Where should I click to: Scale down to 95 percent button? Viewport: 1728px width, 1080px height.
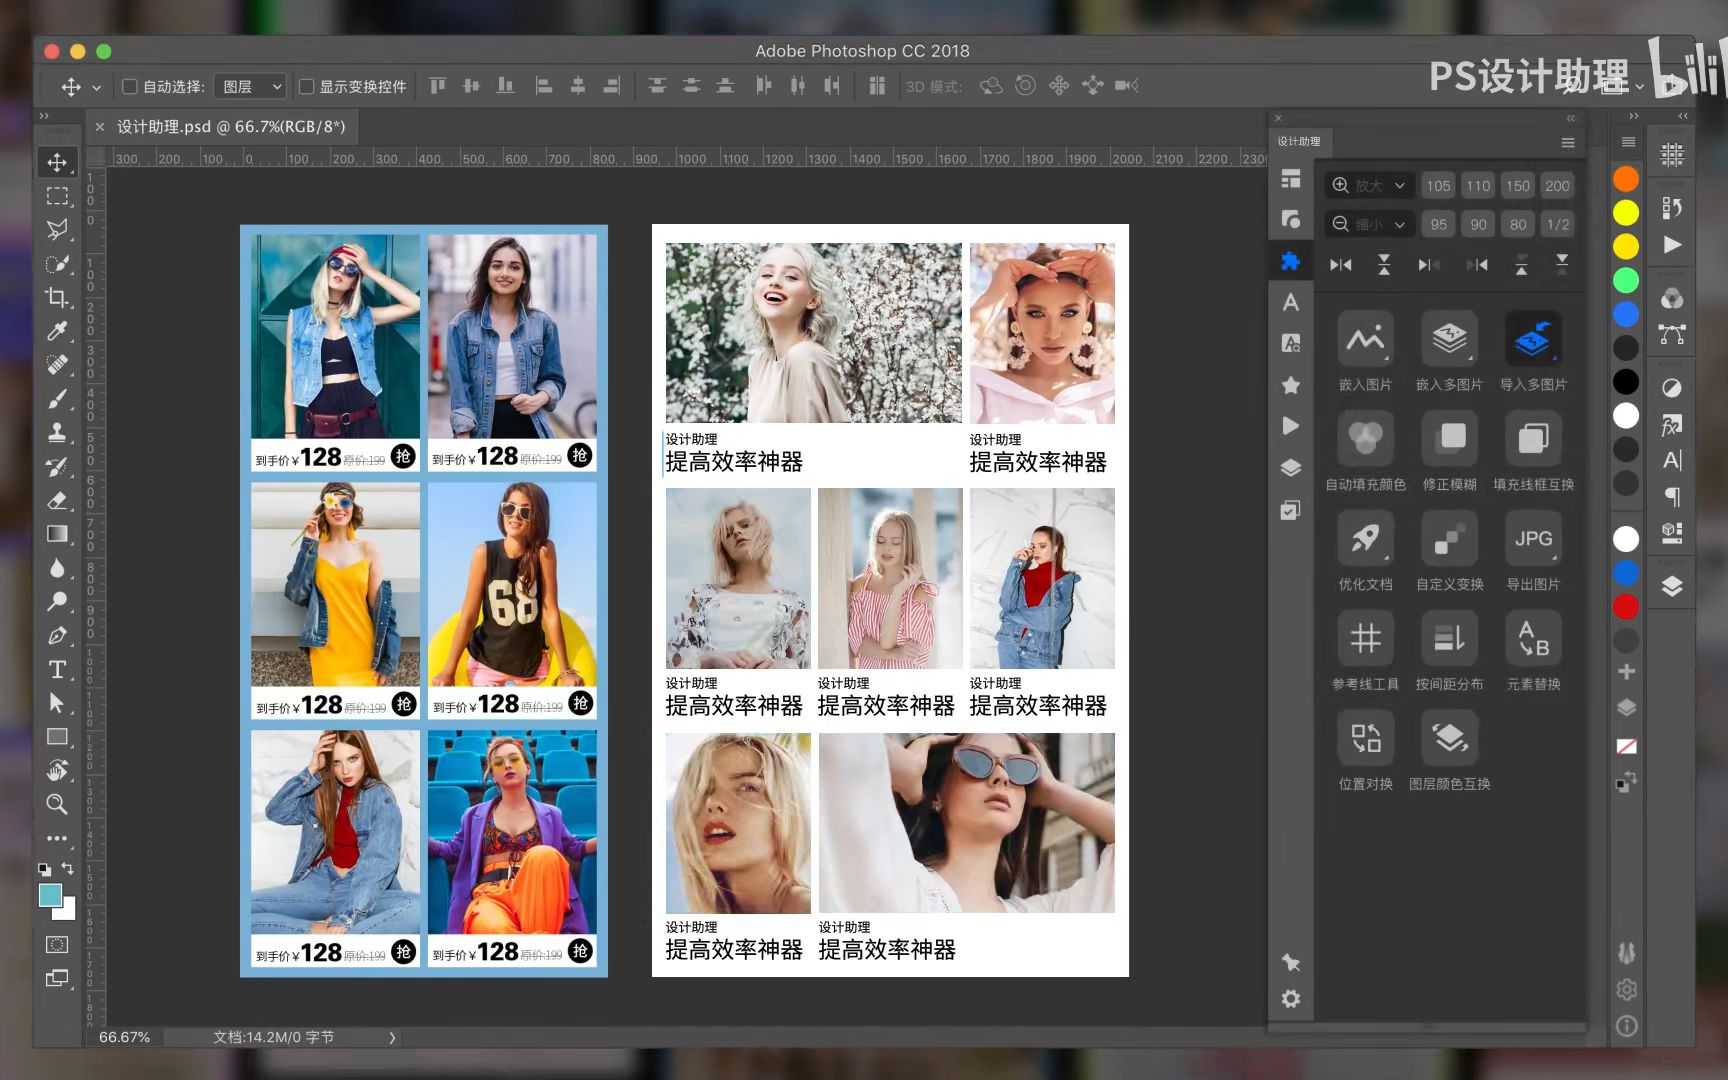(1438, 224)
